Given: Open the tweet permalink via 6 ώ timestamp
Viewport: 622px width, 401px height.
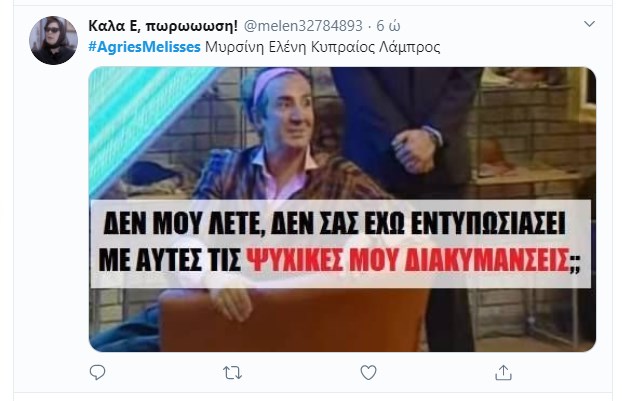Looking at the screenshot, I should (x=388, y=26).
